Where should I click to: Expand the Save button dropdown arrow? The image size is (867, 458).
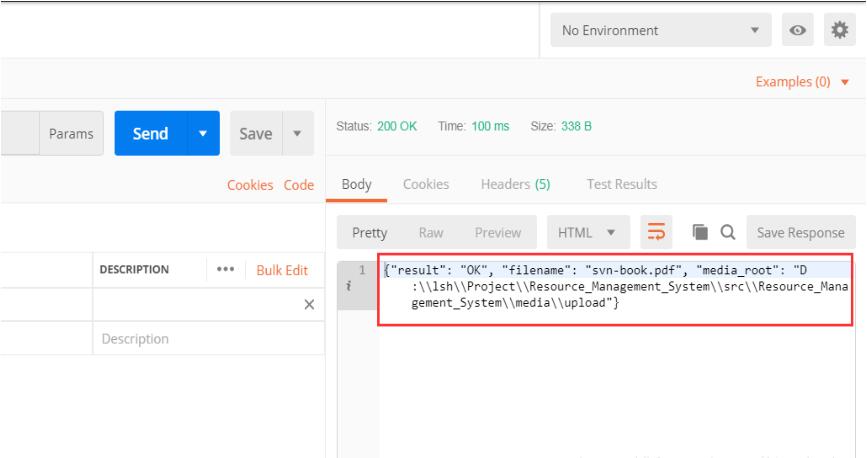click(x=296, y=134)
